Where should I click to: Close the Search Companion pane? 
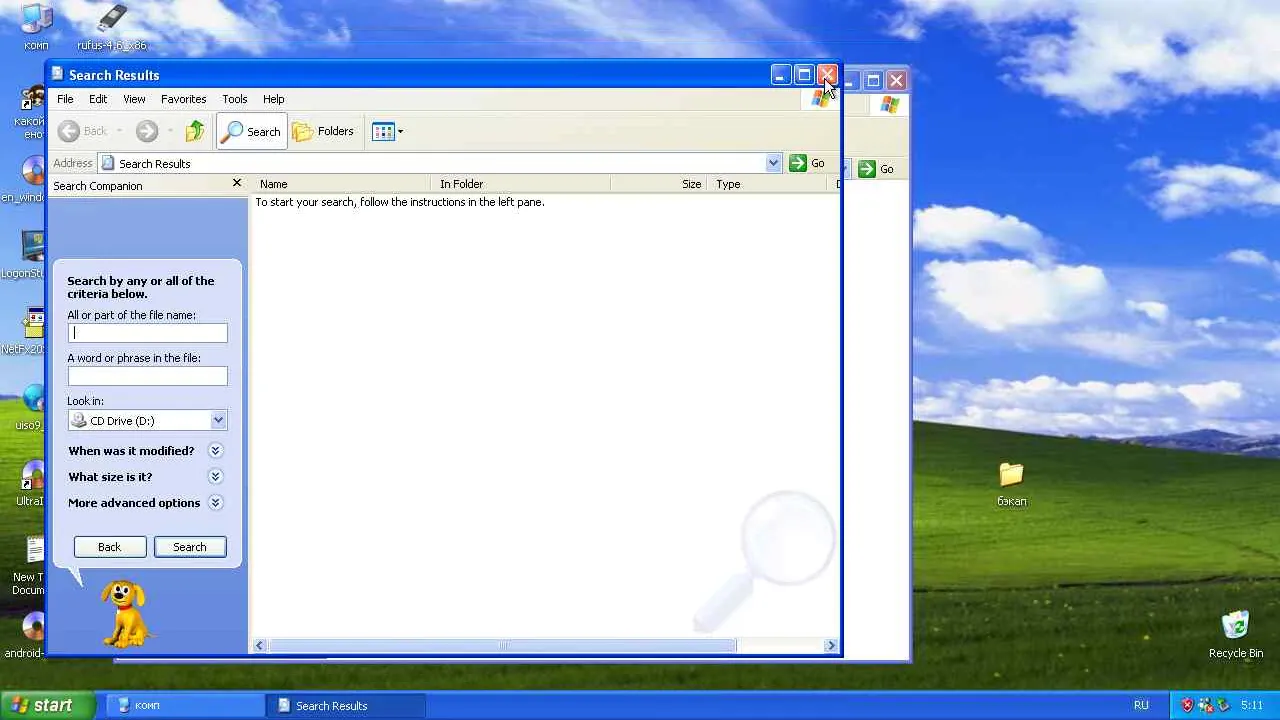pyautogui.click(x=237, y=183)
